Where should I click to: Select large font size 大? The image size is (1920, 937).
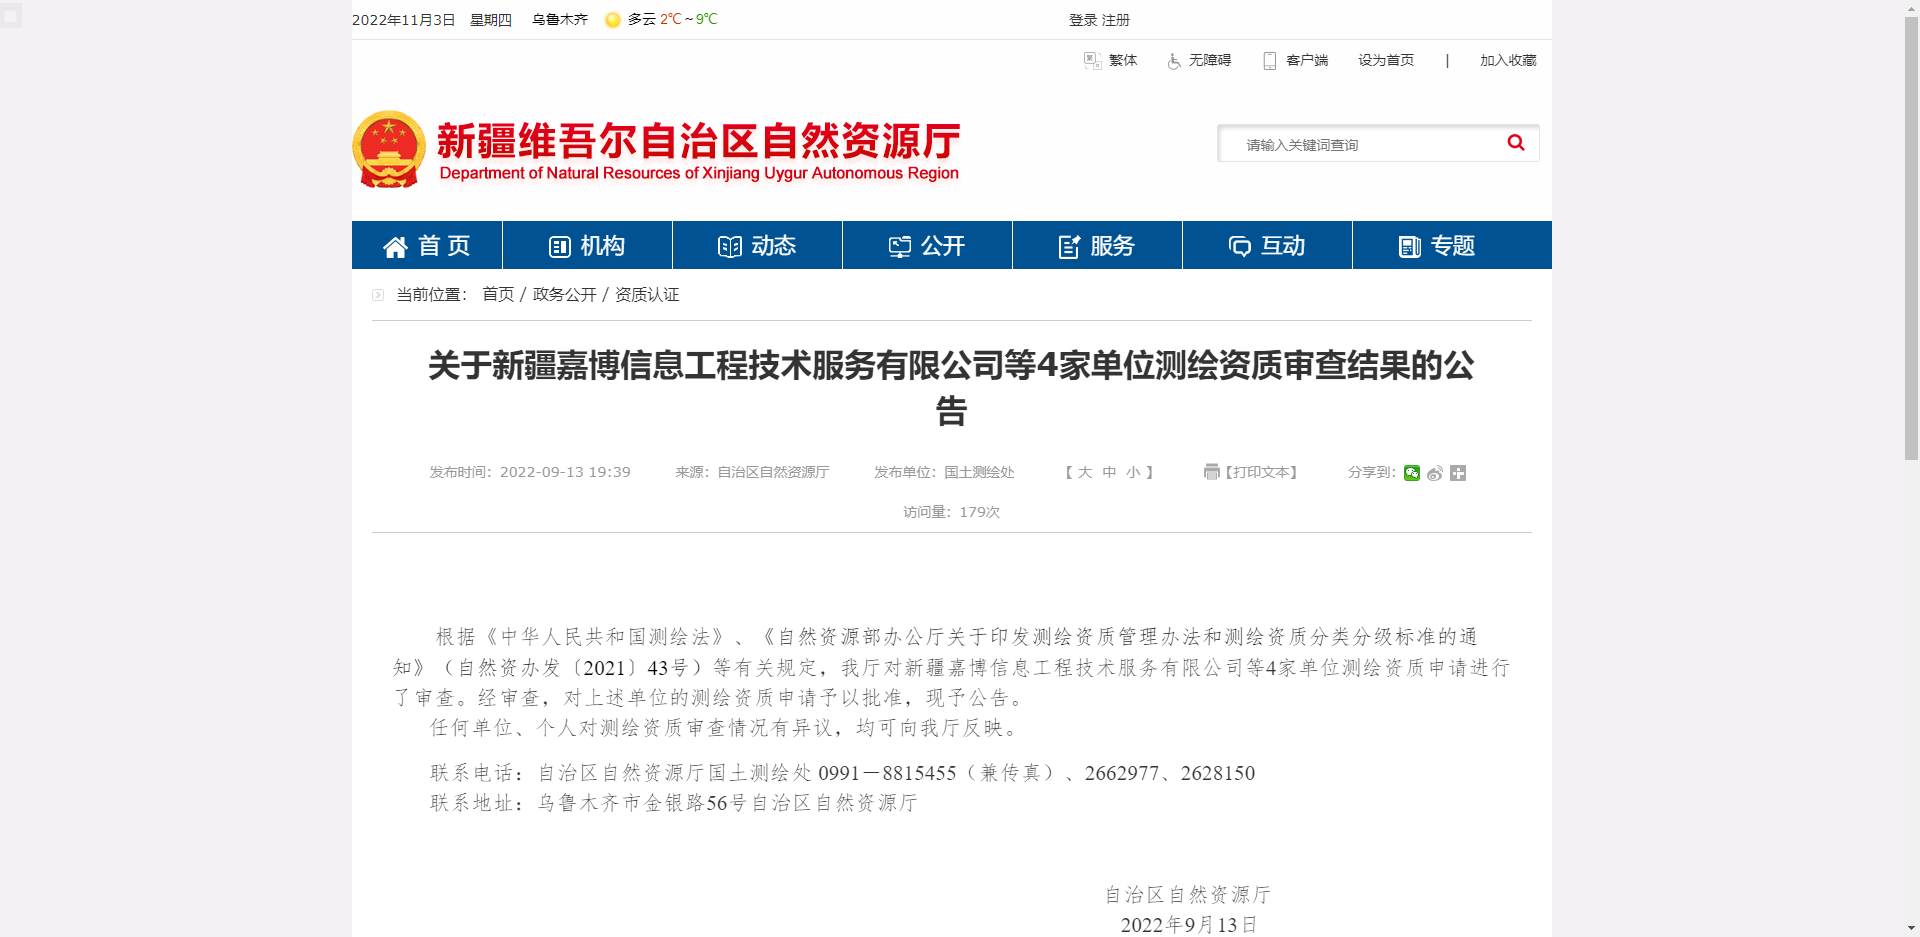tap(1084, 473)
